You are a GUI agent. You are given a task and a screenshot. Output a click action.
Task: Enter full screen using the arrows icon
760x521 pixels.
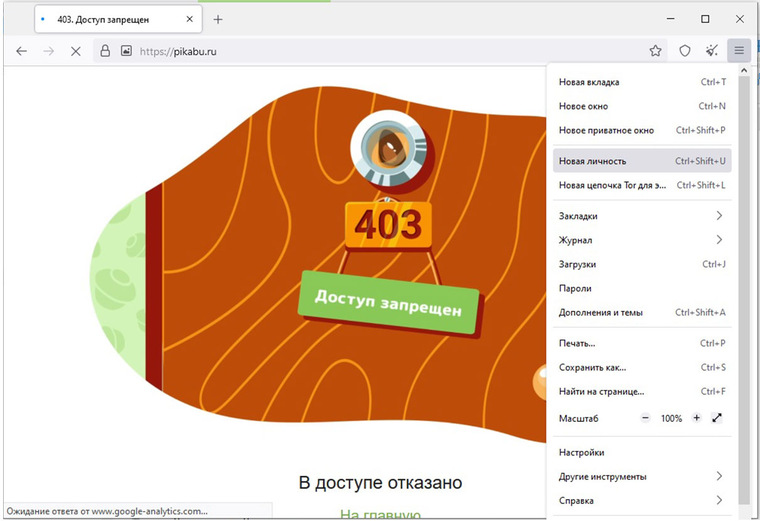point(717,418)
